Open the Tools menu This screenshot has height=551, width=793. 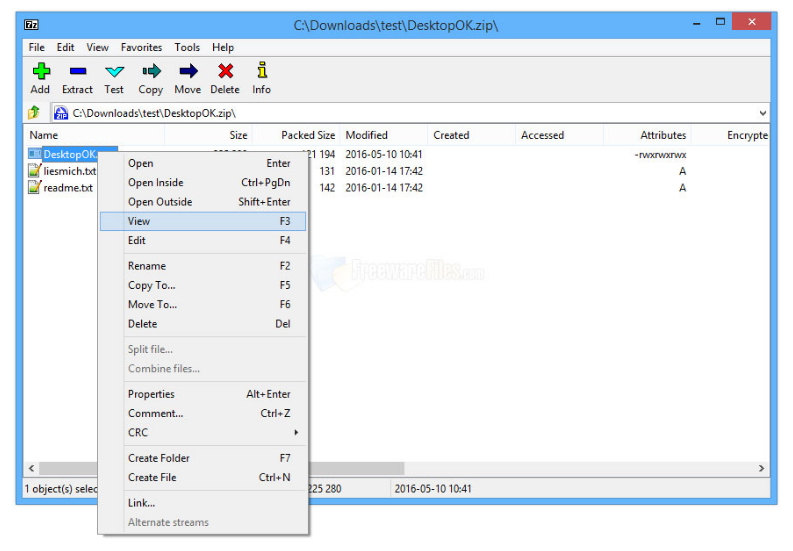(187, 48)
